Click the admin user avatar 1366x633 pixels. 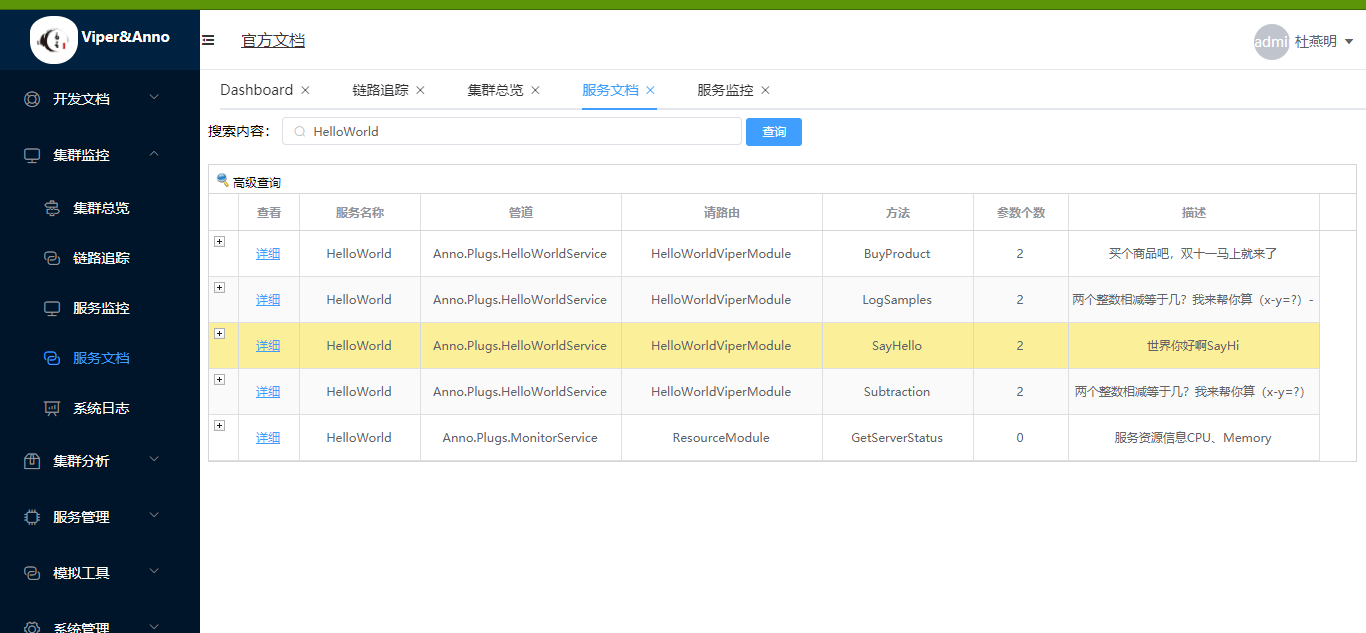click(x=1271, y=42)
